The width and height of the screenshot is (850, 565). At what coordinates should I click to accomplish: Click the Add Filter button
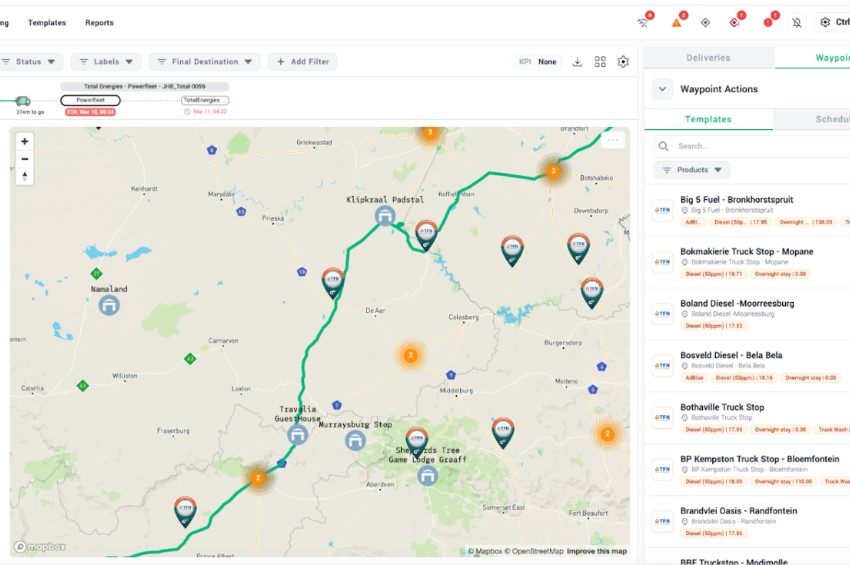pyautogui.click(x=302, y=62)
